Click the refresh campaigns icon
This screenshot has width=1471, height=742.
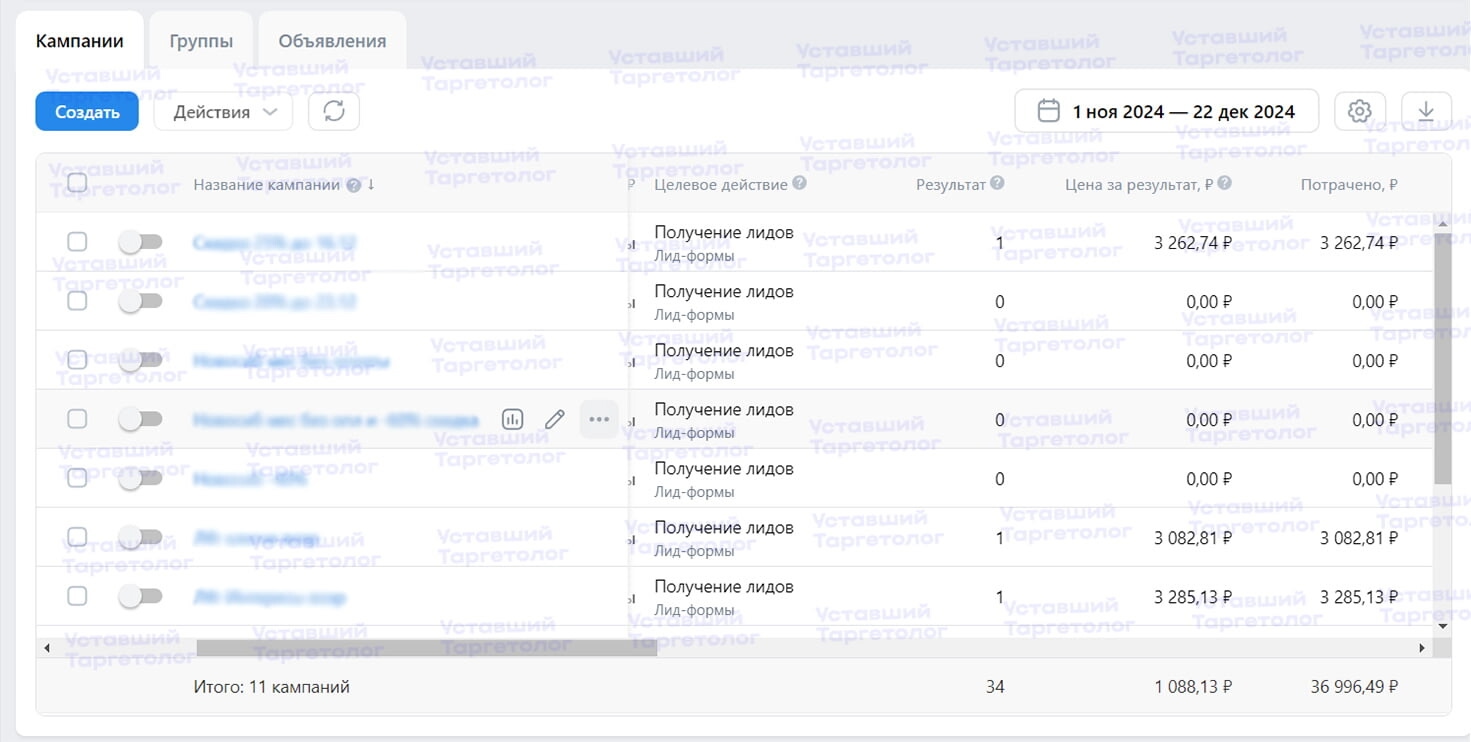click(x=334, y=112)
